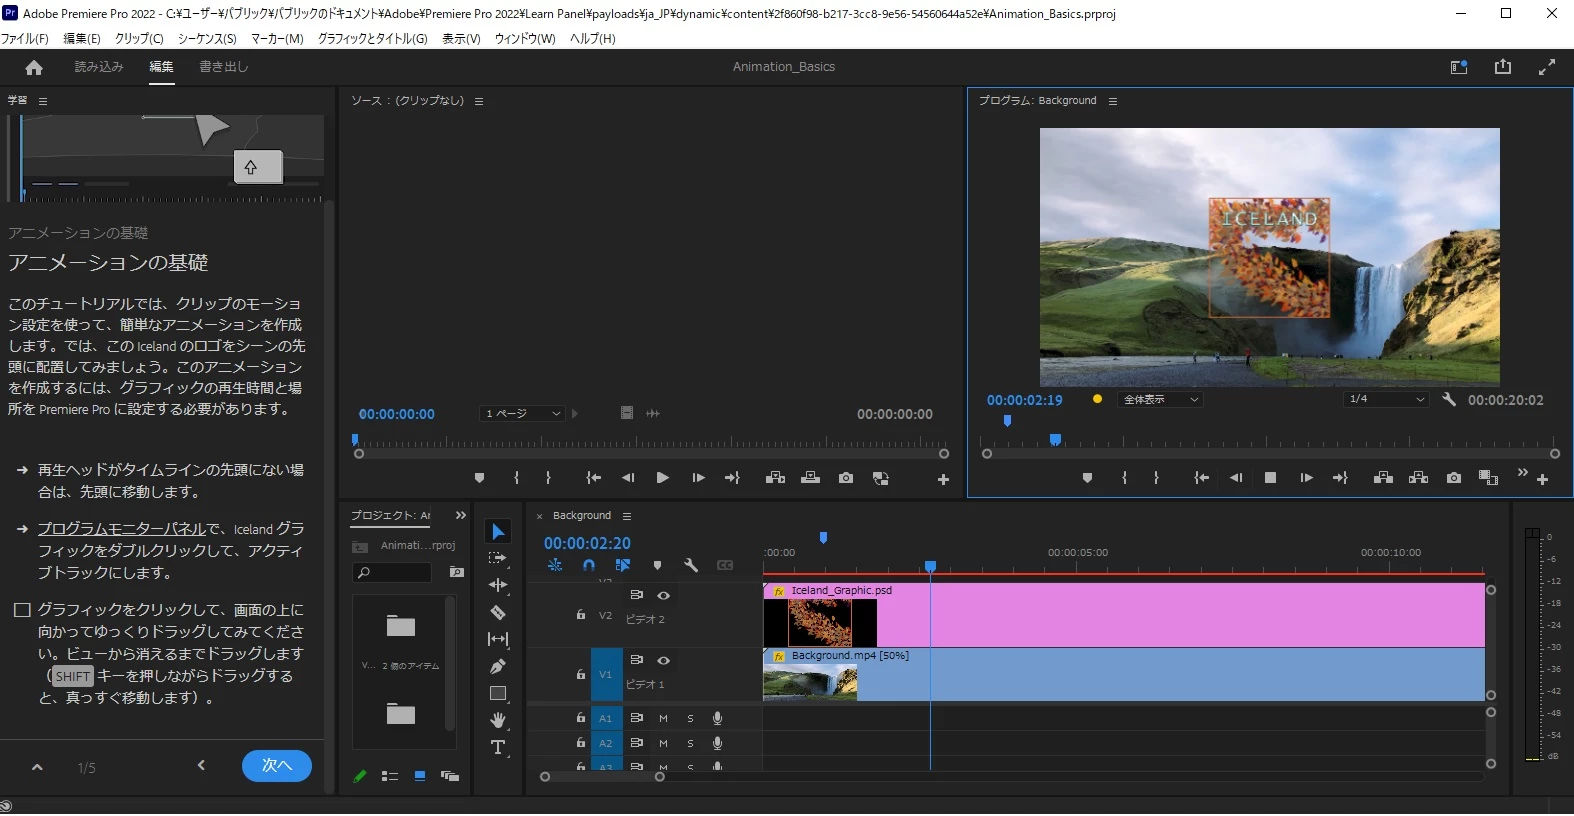Expand more Program transport buttons chevron
This screenshot has width=1574, height=816.
[1522, 472]
